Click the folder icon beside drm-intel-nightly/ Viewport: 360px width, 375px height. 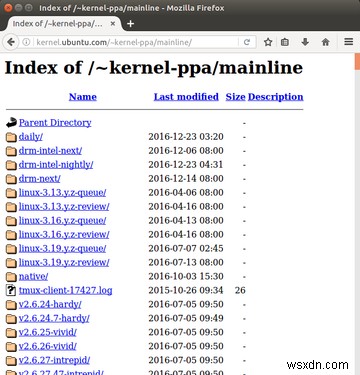click(11, 165)
